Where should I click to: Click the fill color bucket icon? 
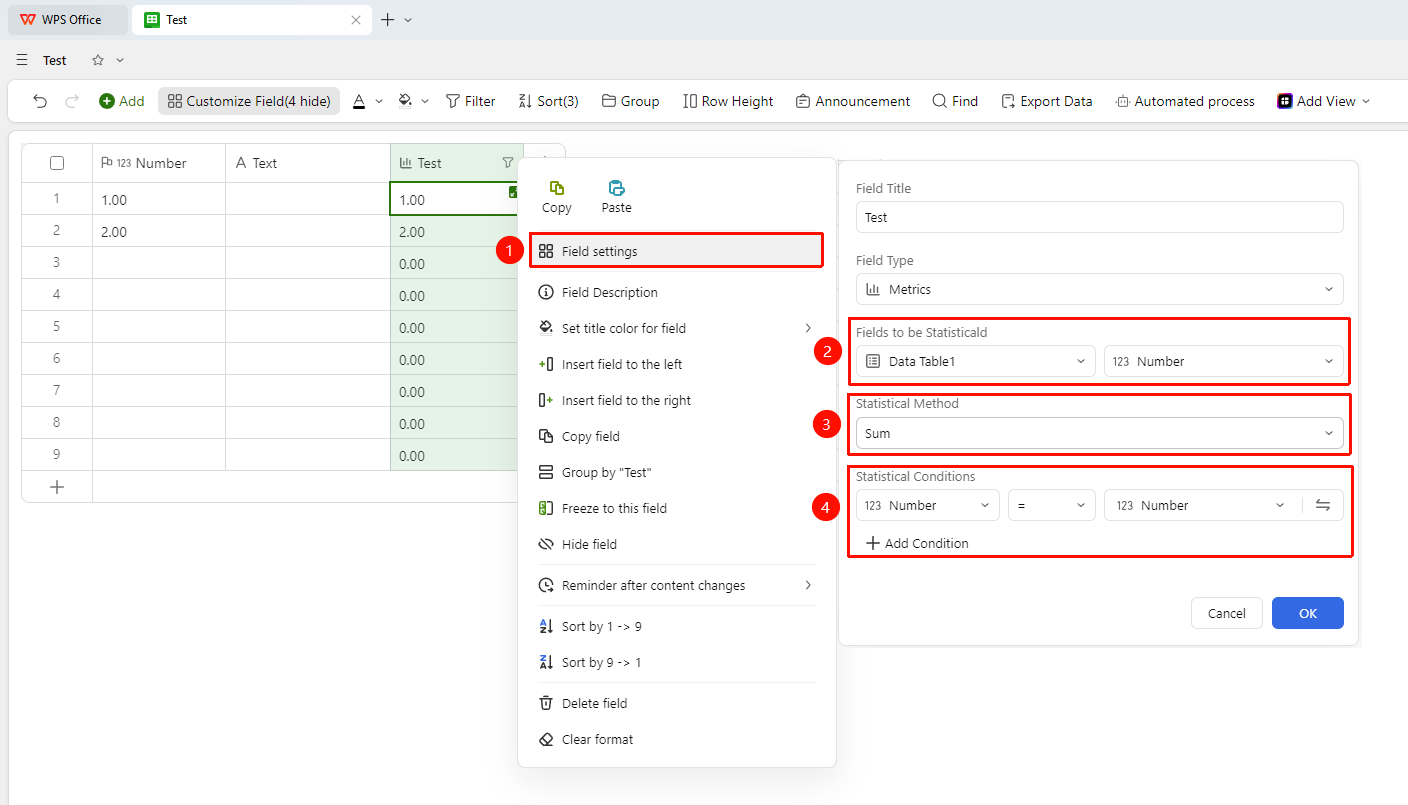pyautogui.click(x=405, y=101)
